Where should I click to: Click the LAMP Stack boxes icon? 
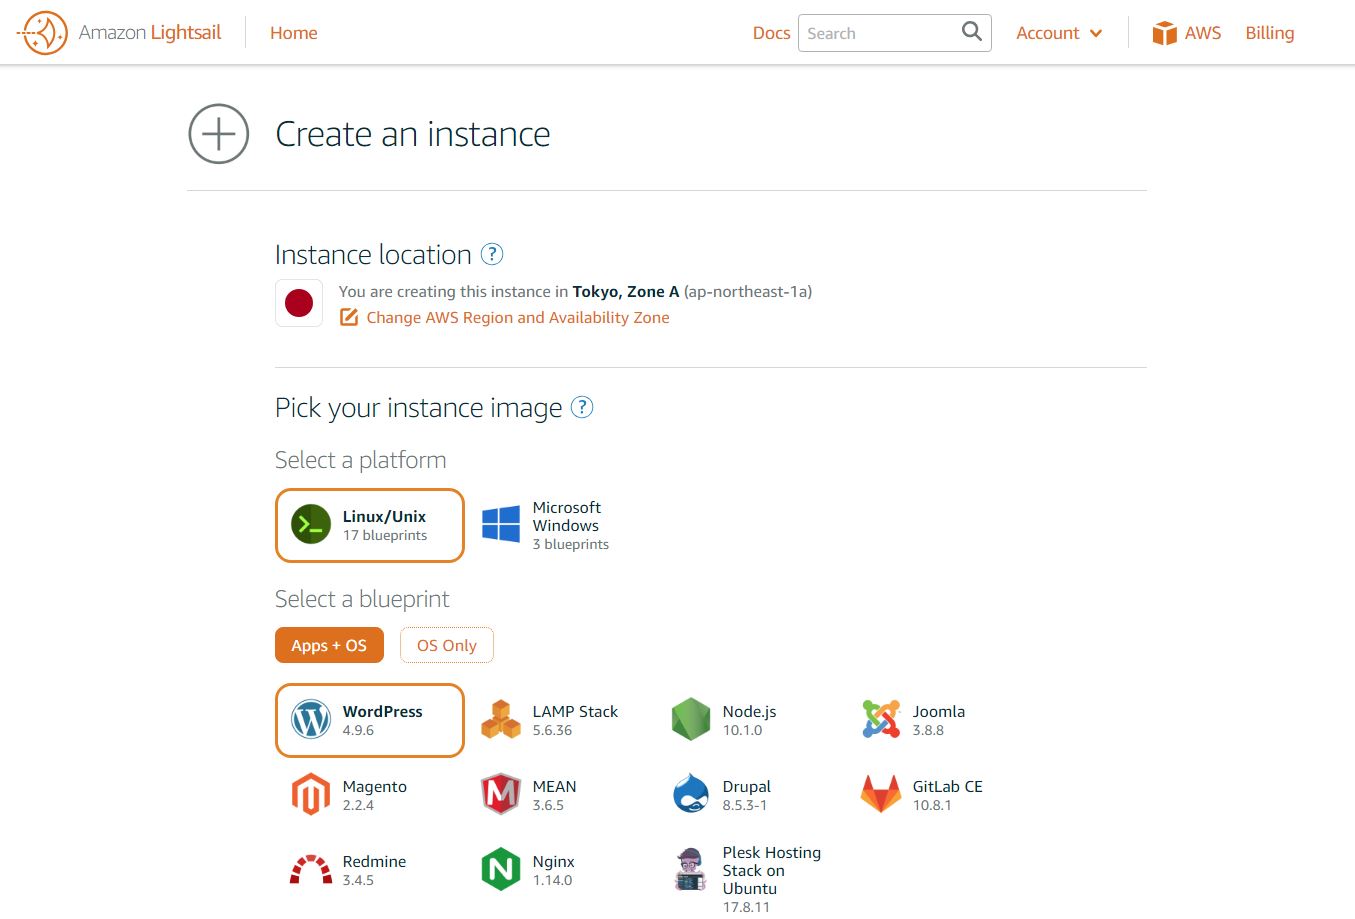[x=501, y=720]
